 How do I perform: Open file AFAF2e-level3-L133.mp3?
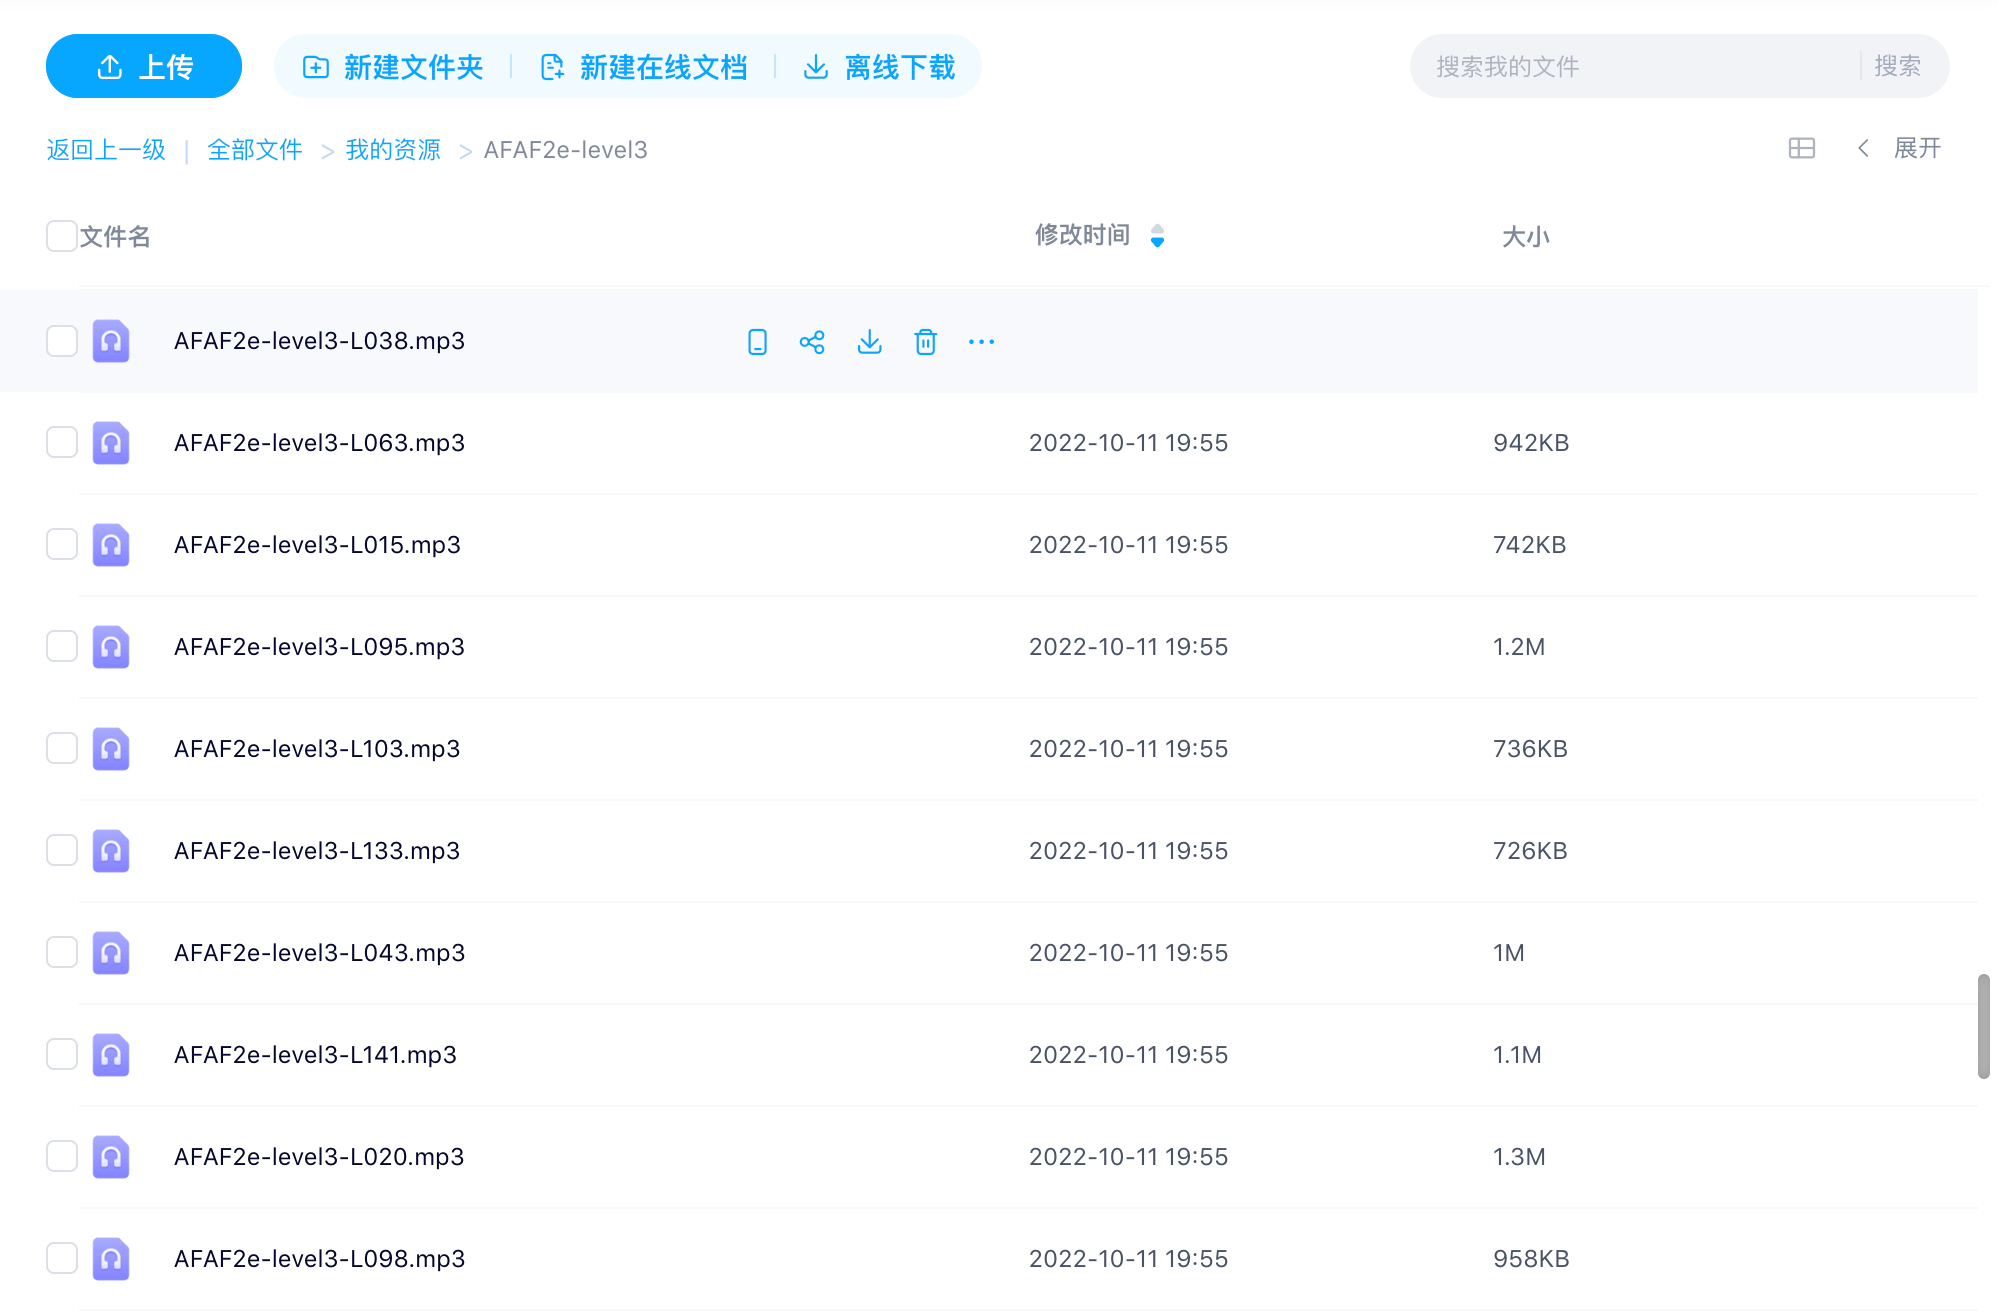[x=317, y=851]
